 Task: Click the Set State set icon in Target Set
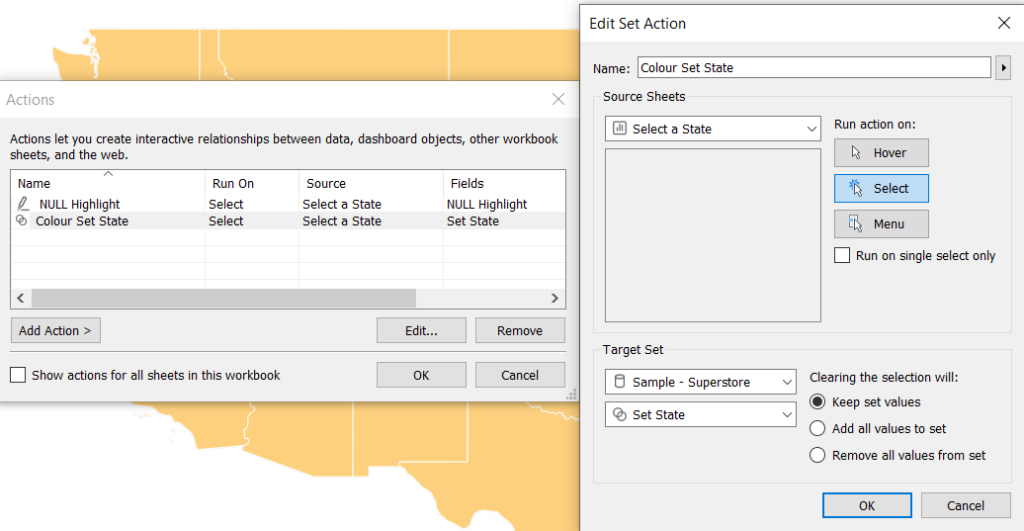pos(620,415)
